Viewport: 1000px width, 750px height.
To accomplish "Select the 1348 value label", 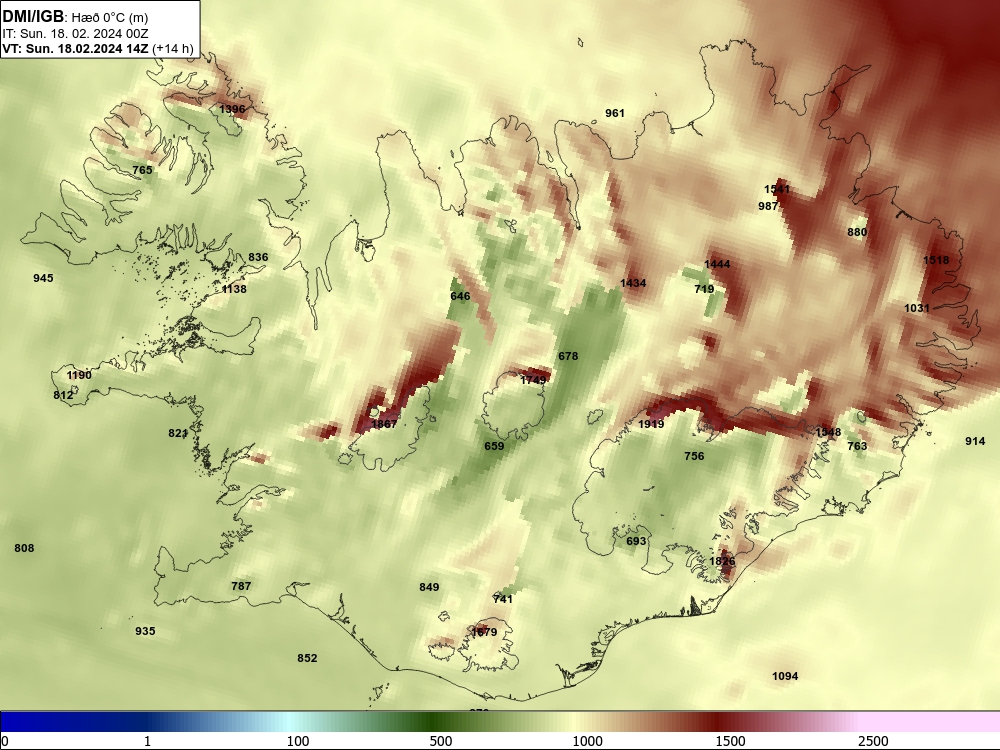I will pyautogui.click(x=828, y=432).
